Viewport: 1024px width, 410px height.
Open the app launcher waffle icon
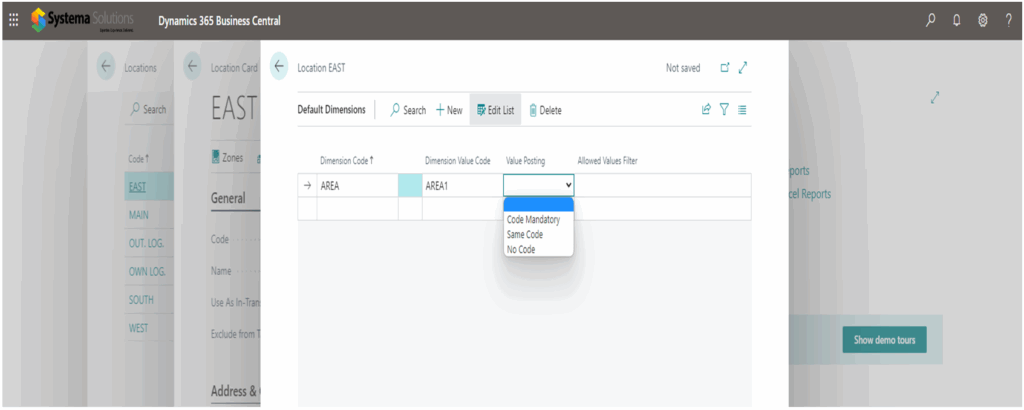(13, 21)
